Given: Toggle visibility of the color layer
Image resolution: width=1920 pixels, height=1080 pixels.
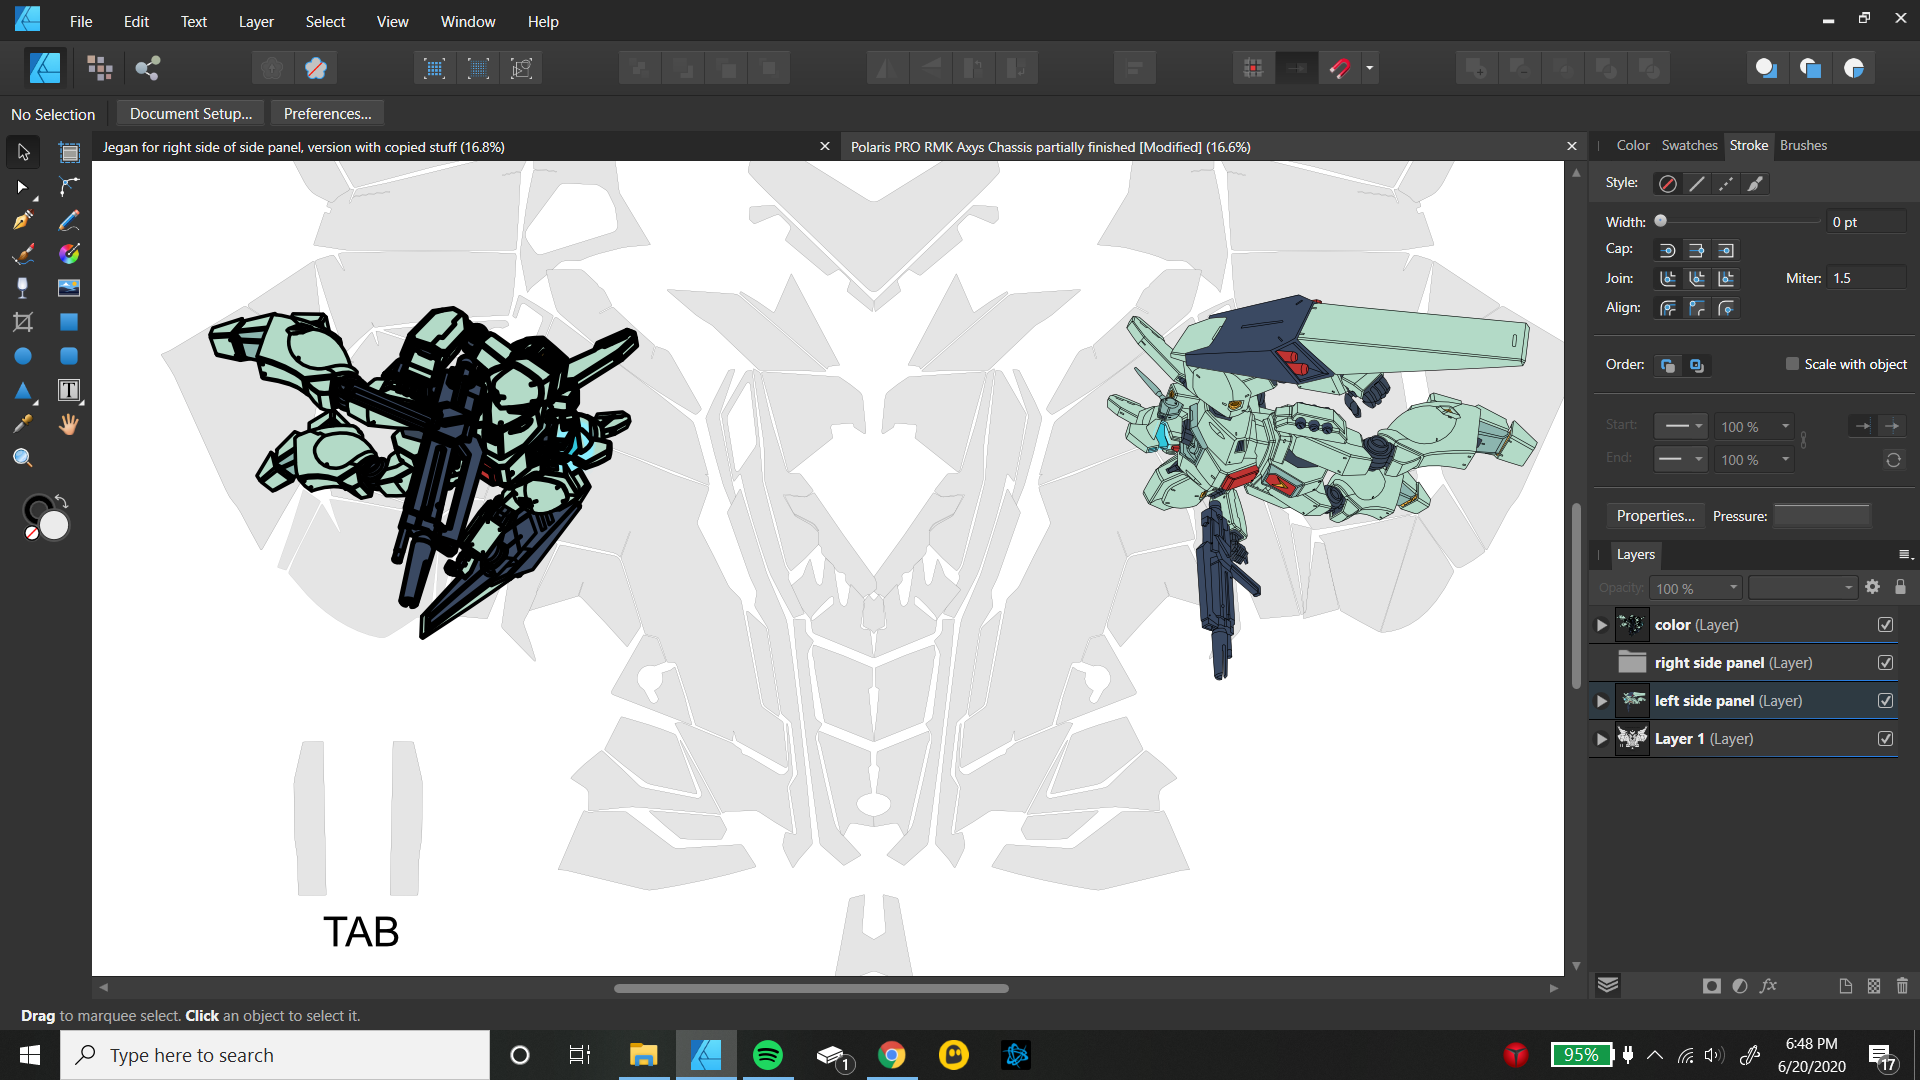Looking at the screenshot, I should pos(1885,625).
